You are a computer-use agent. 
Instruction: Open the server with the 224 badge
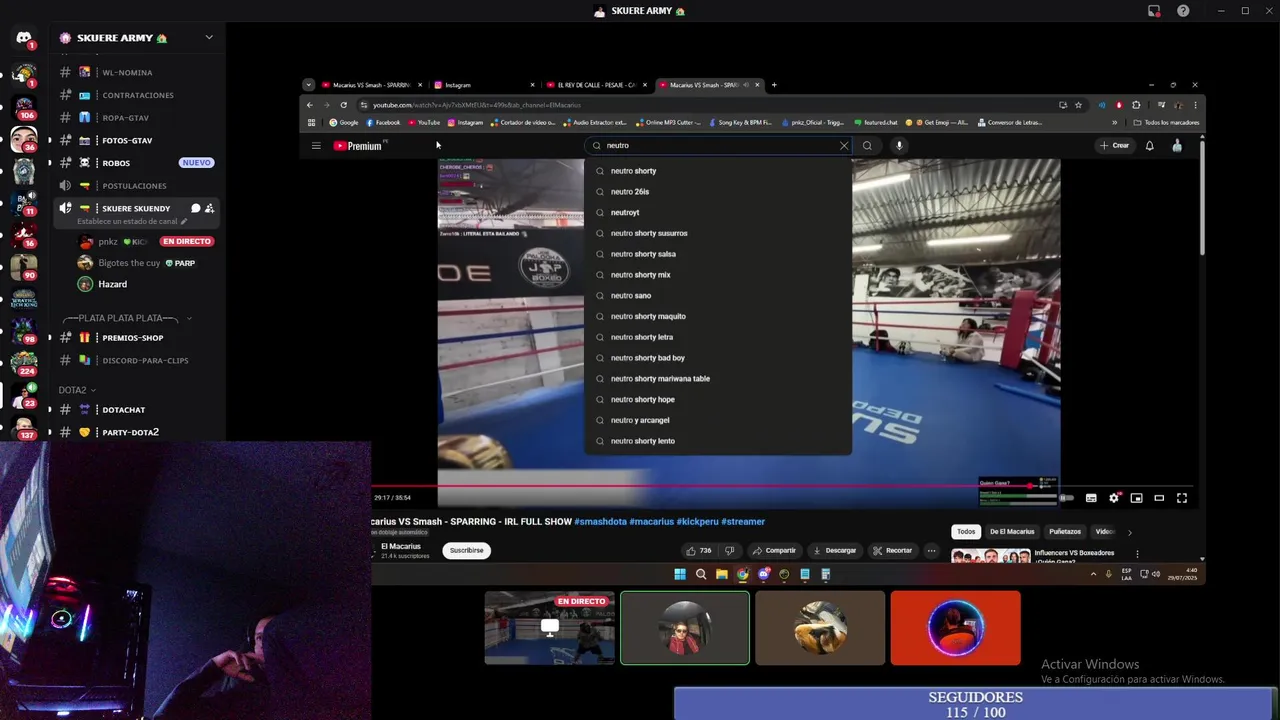(24, 361)
